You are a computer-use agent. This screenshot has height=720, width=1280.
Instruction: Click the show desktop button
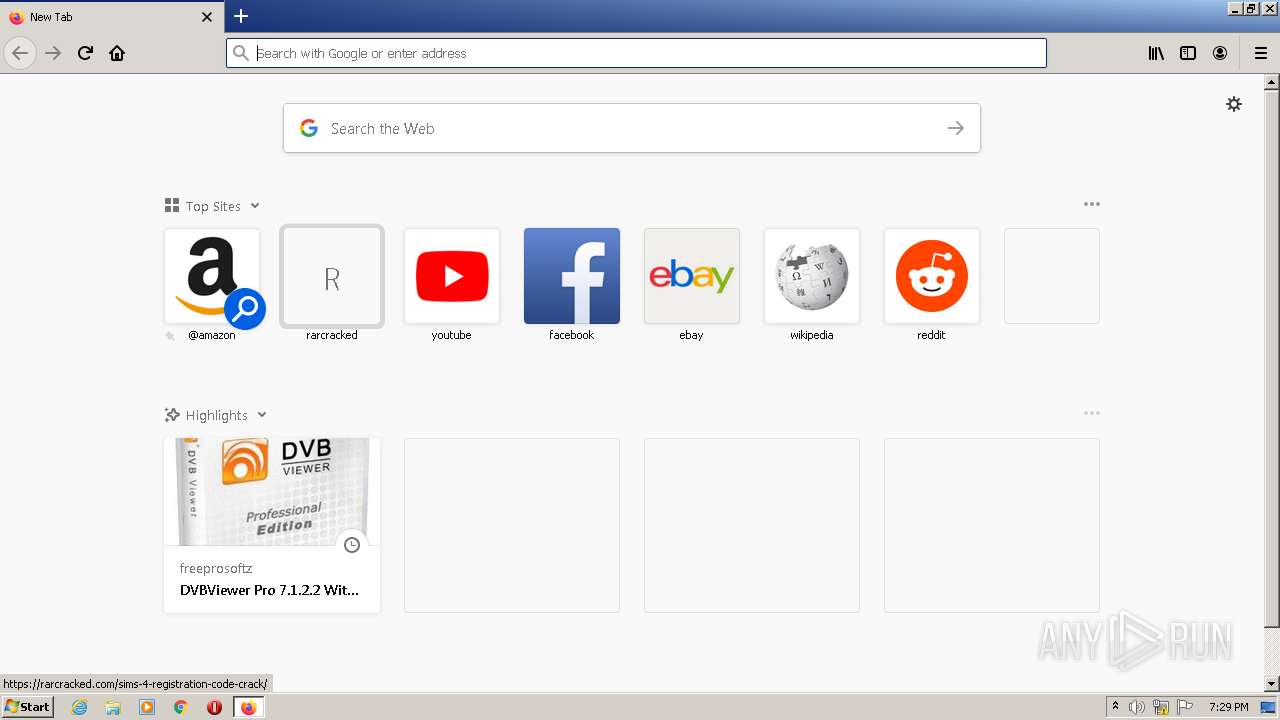1268,707
